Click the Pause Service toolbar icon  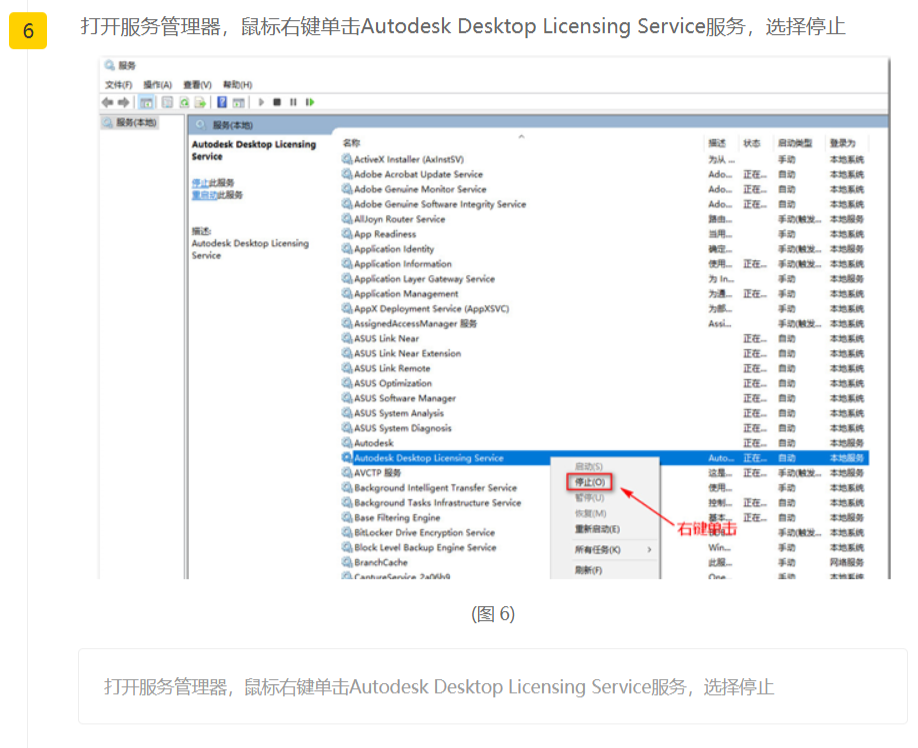(293, 102)
